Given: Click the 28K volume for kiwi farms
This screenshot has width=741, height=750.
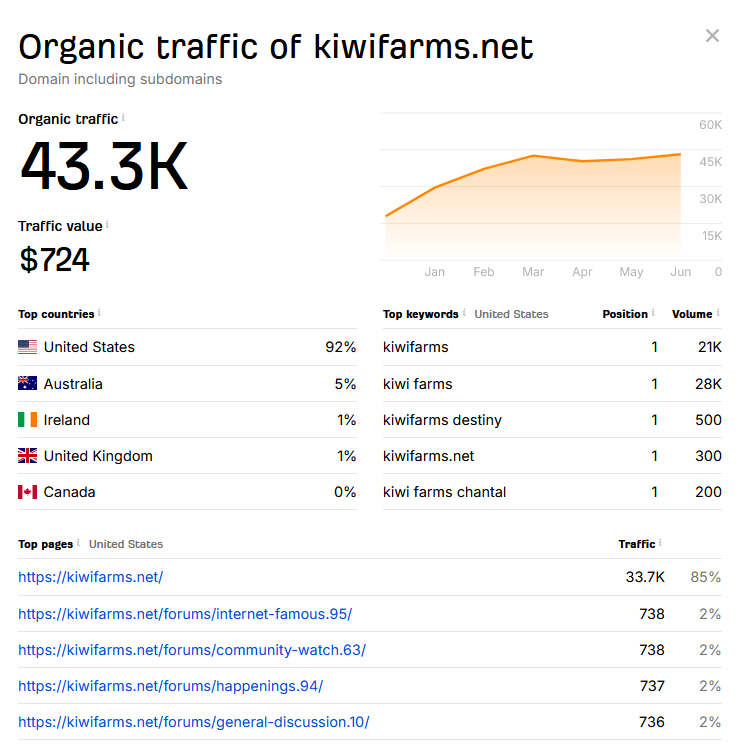Looking at the screenshot, I should point(708,384).
